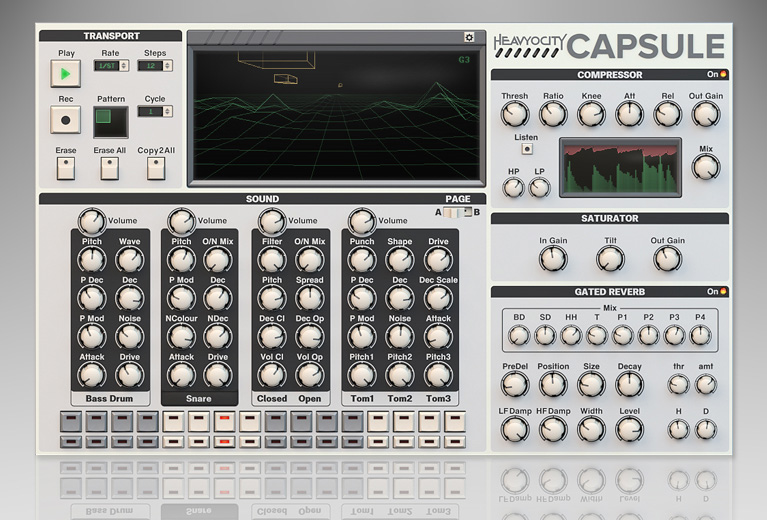Toggle the first top-row step button

[71, 421]
